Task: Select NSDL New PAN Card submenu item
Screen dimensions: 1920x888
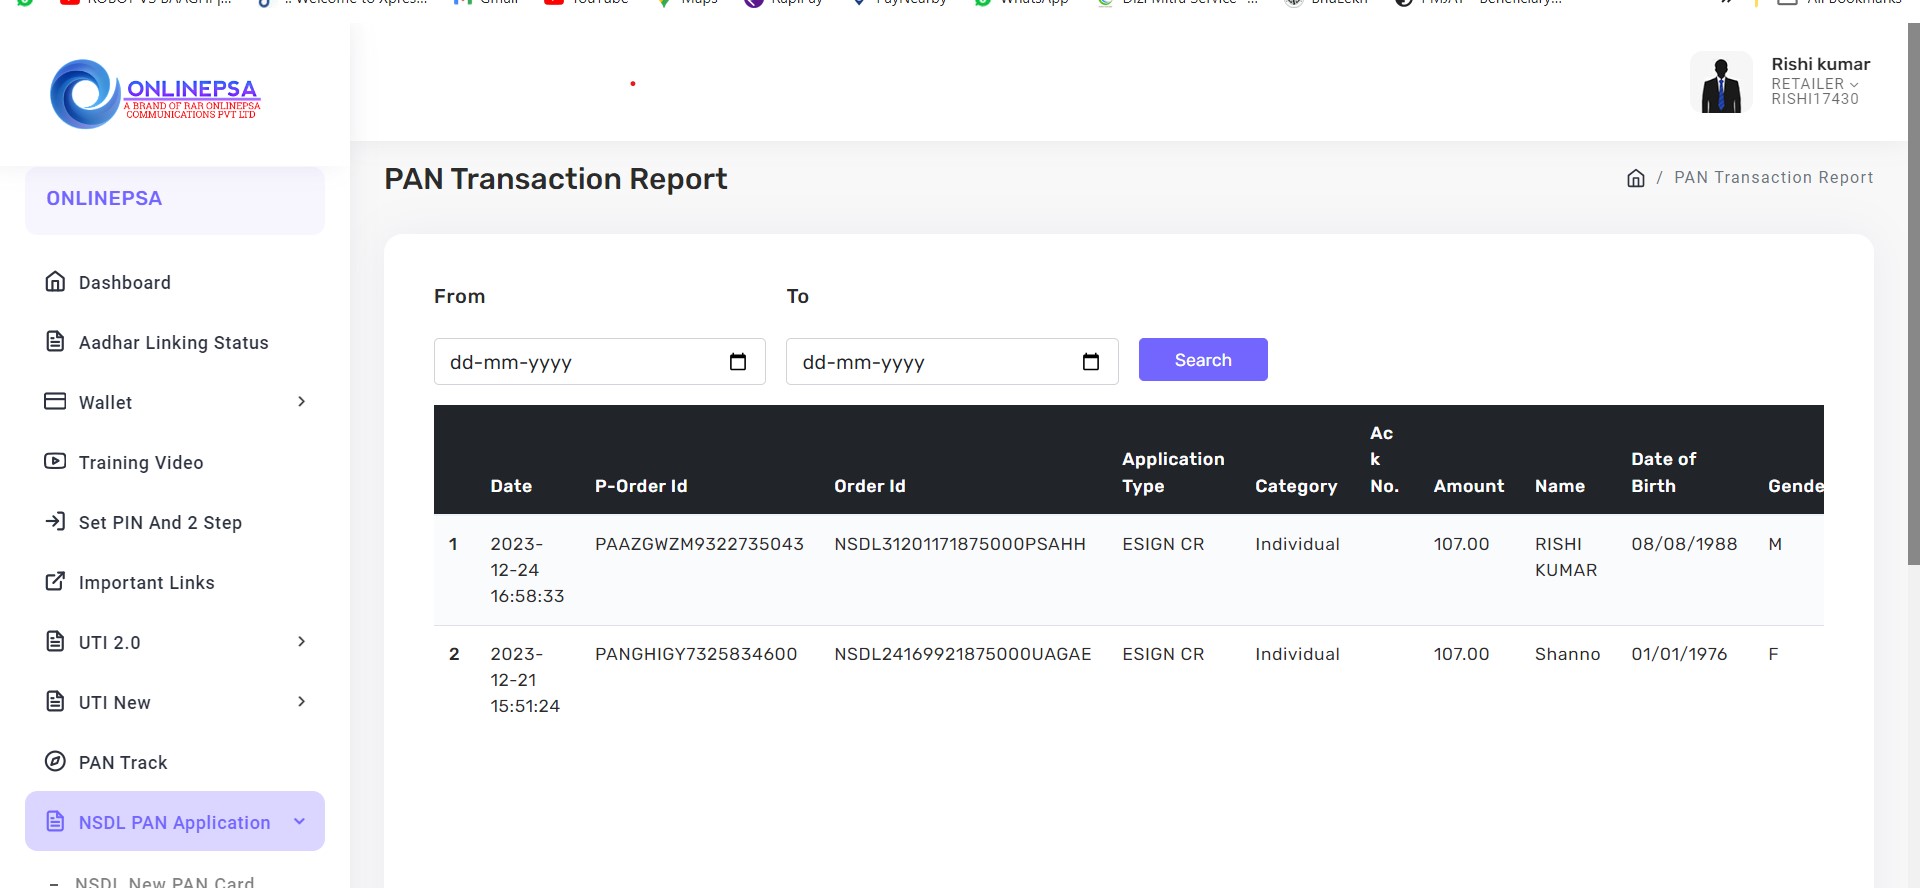Action: pyautogui.click(x=164, y=881)
